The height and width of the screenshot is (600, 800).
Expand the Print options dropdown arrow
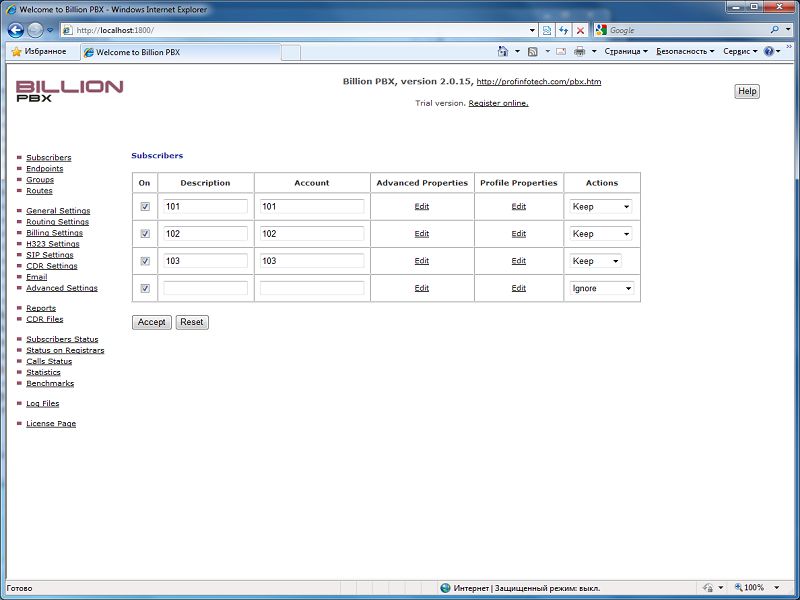point(594,52)
